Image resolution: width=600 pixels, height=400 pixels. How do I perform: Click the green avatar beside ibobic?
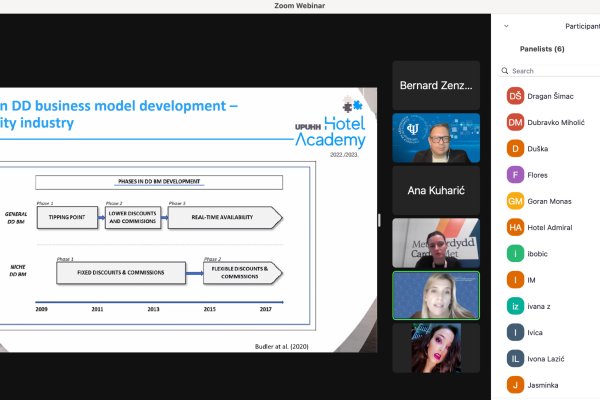point(516,254)
